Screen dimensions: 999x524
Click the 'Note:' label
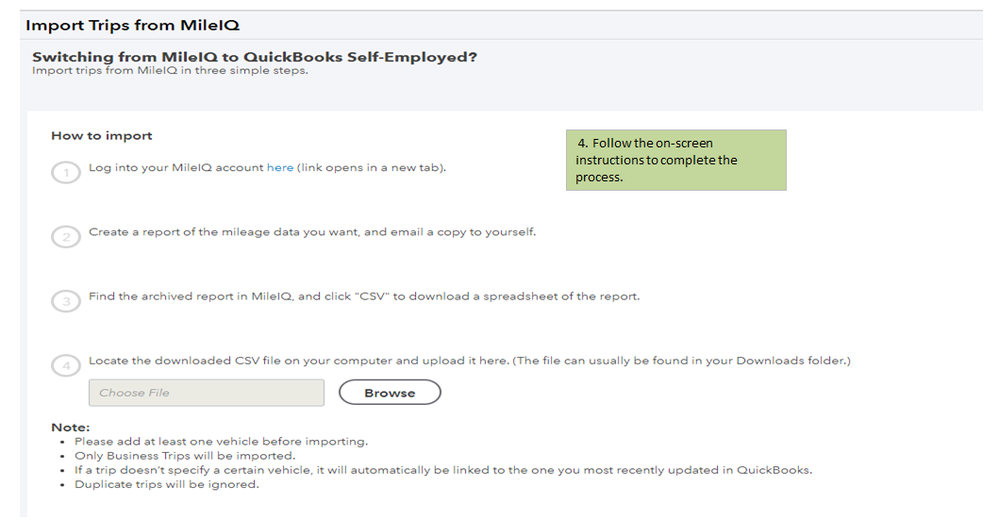70,427
